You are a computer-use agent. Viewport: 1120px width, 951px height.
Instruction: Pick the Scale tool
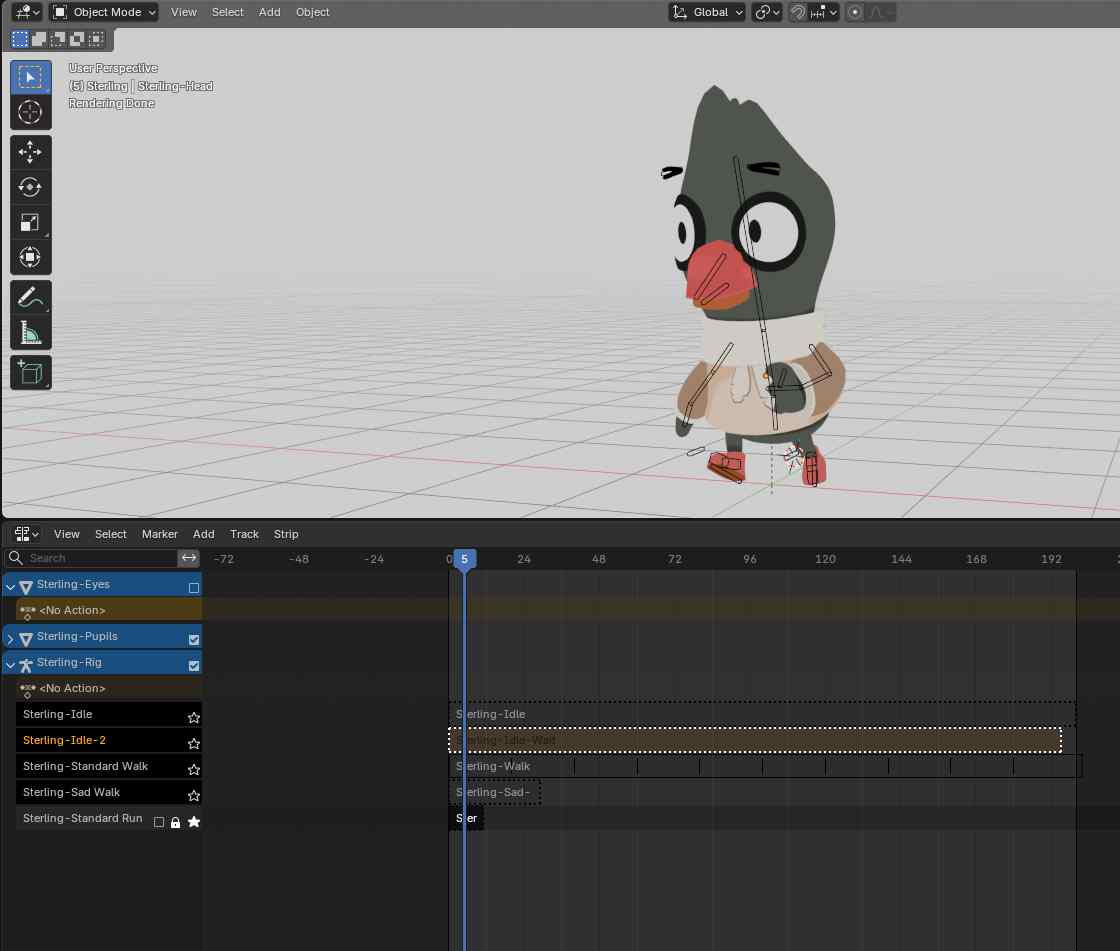point(30,222)
